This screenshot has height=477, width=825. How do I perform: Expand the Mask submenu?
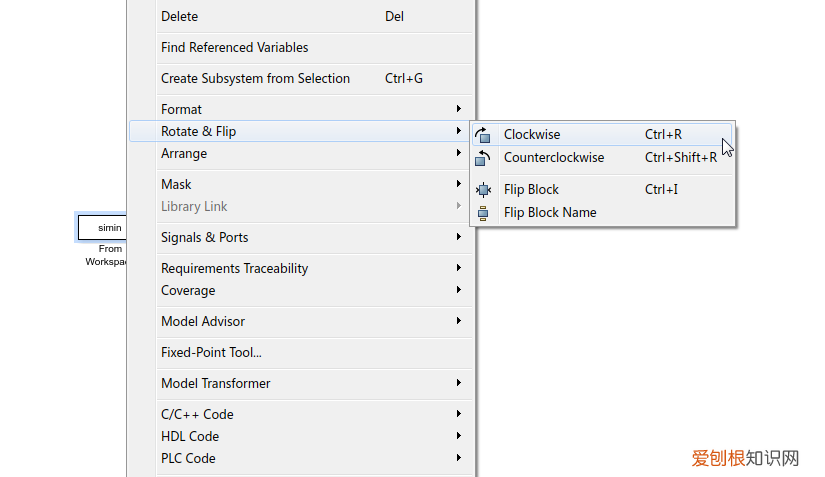coord(177,184)
